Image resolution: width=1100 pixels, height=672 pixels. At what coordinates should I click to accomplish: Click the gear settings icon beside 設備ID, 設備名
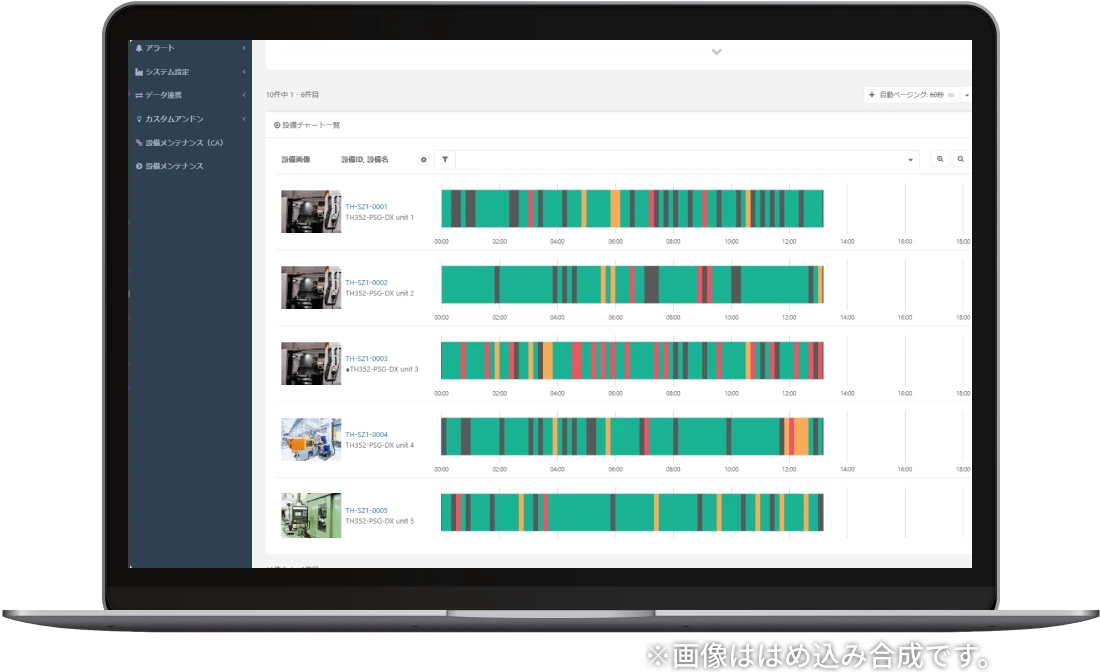coord(424,160)
